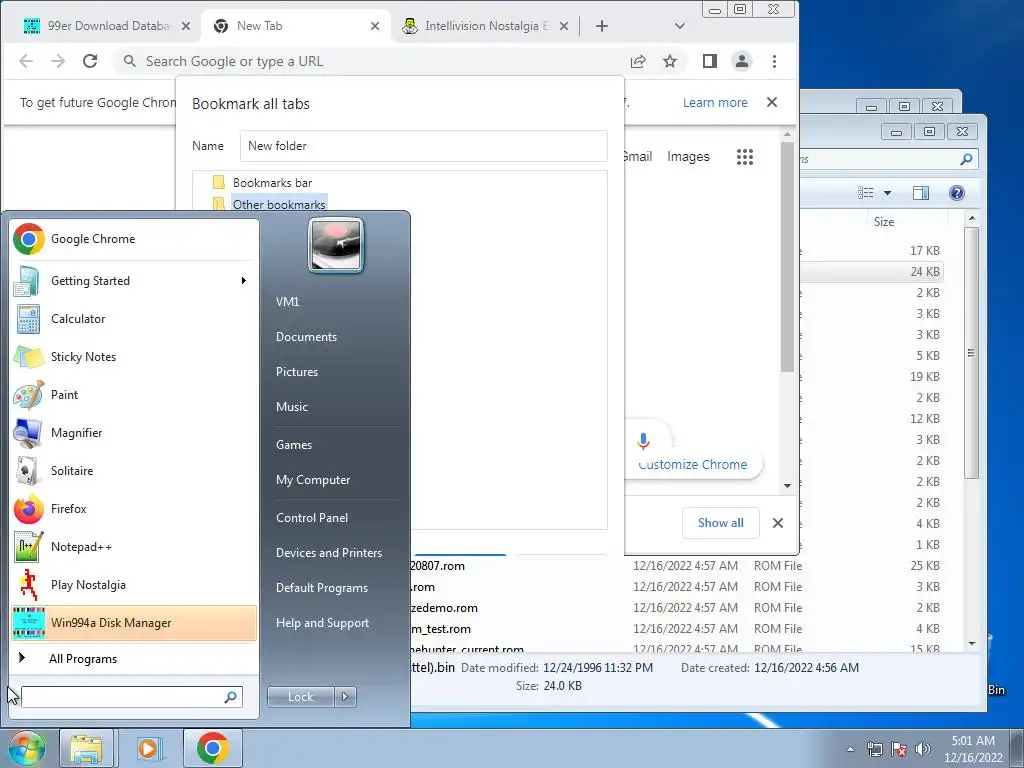
Task: Open Pictures from Start menu
Action: click(x=296, y=372)
